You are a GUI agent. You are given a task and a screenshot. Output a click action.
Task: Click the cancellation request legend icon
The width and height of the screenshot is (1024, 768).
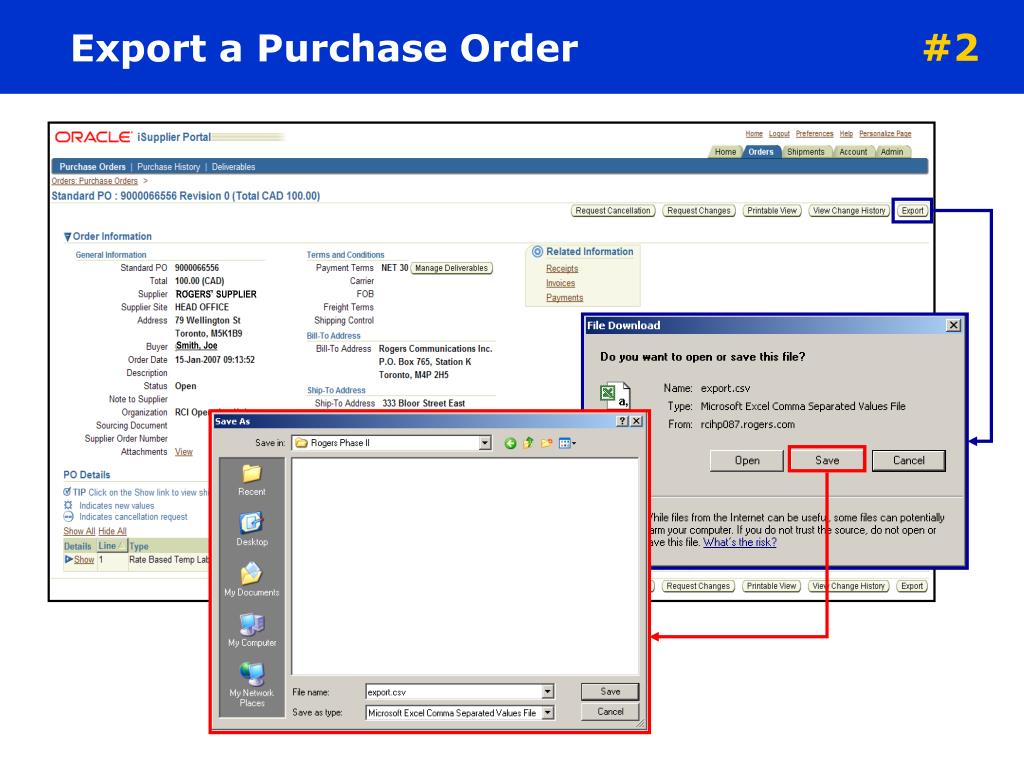(68, 516)
